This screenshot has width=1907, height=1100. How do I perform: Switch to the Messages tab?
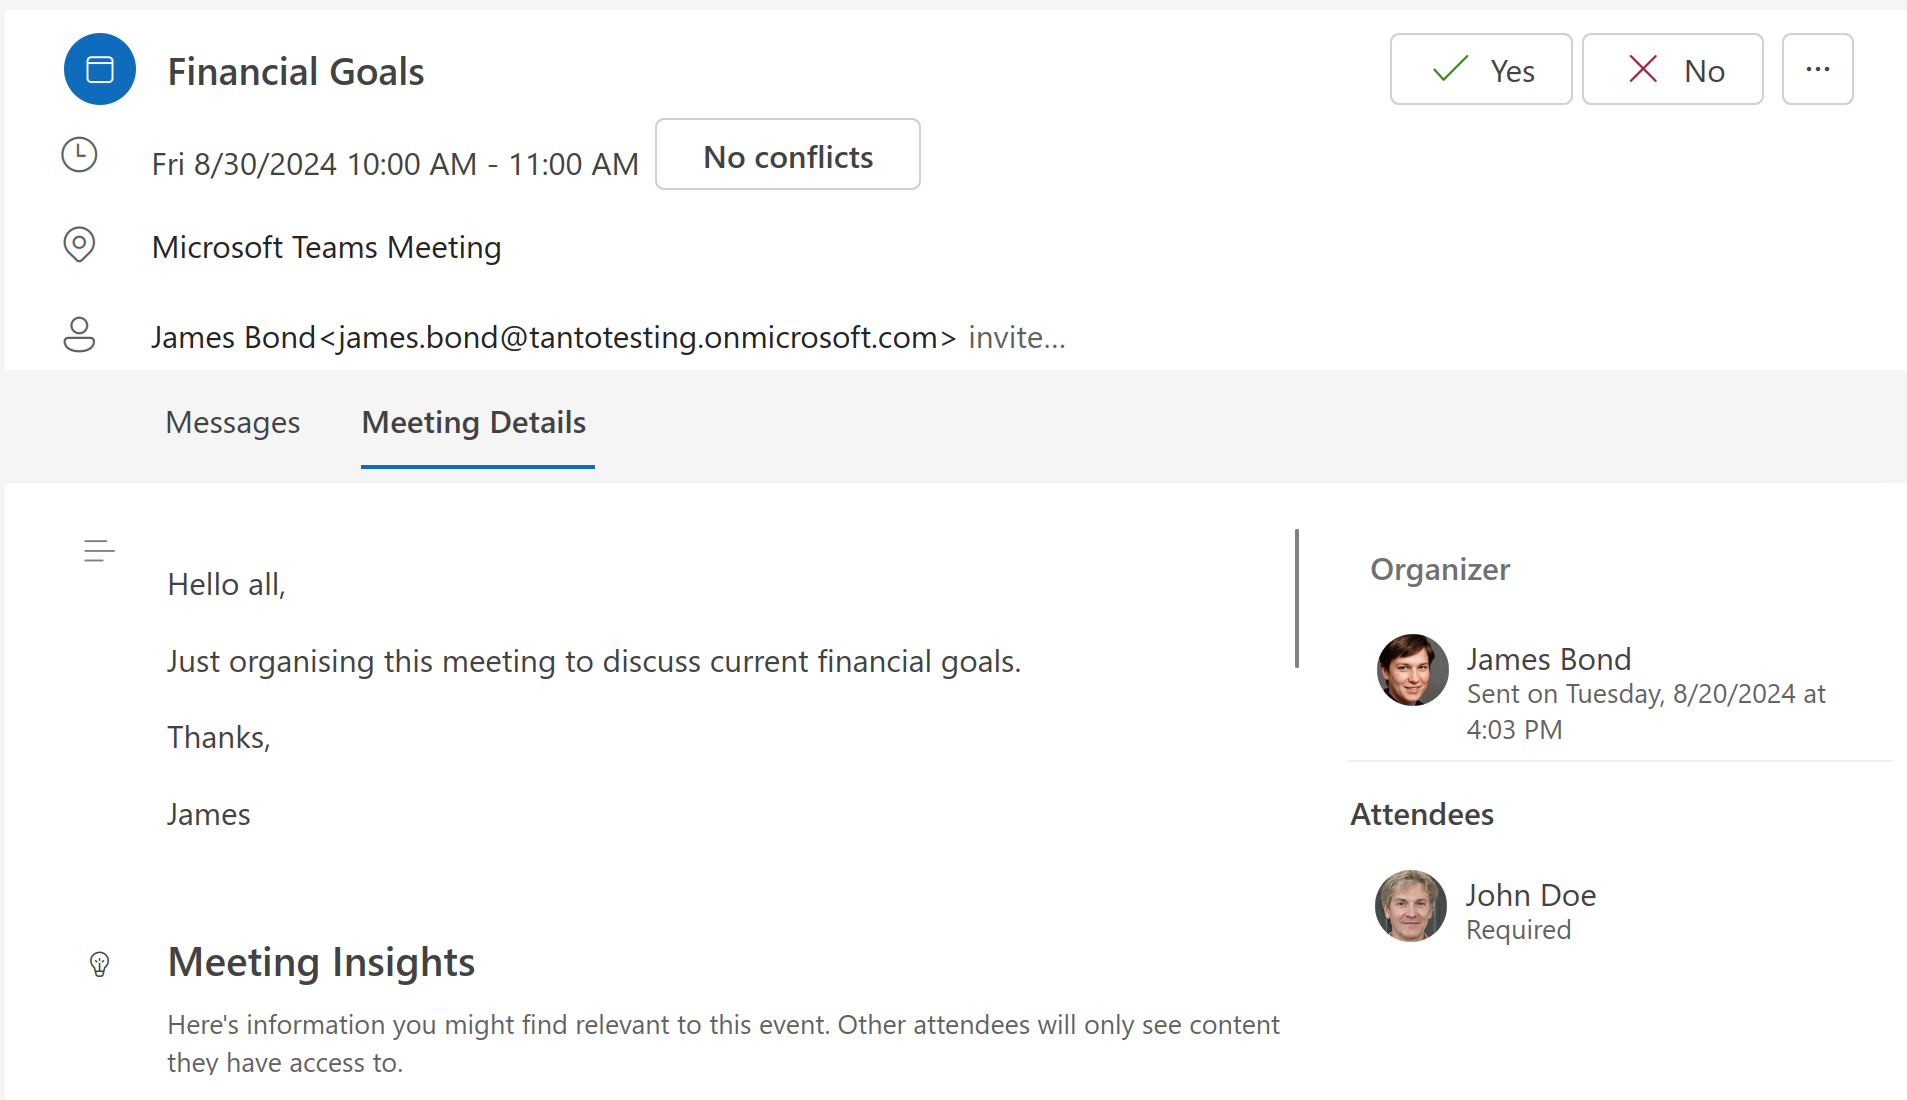232,423
